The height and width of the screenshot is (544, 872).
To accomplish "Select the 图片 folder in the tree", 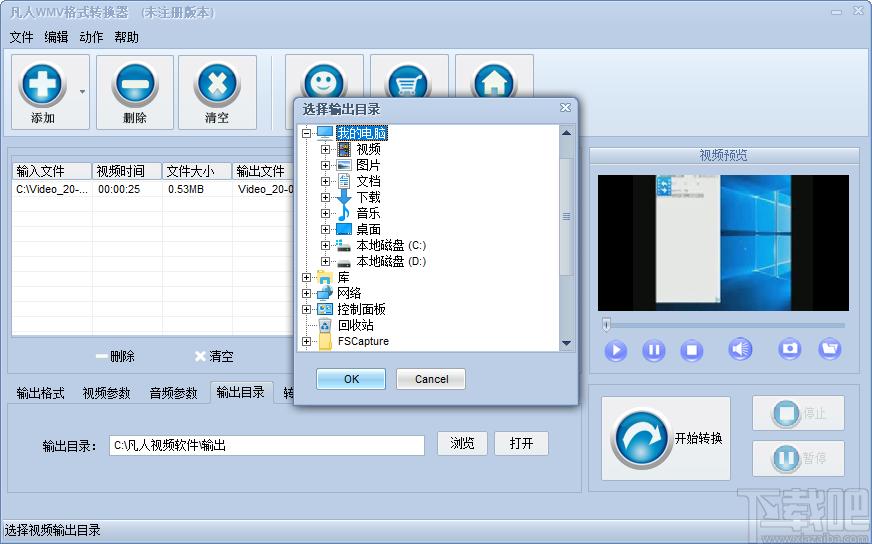I will point(368,165).
